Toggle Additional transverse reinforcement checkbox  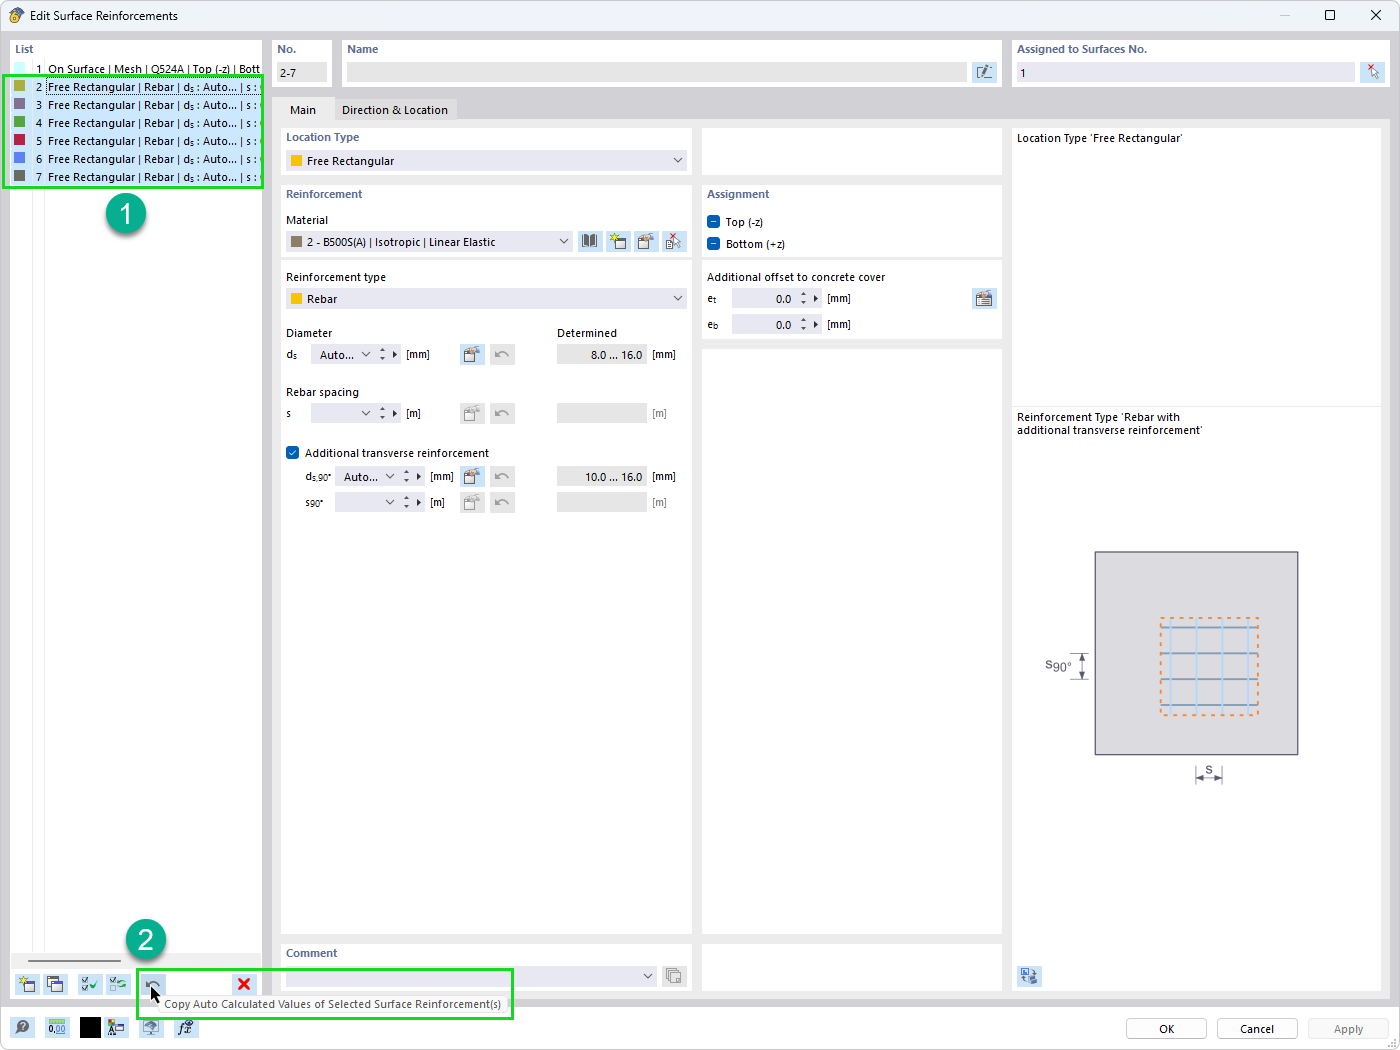coord(293,453)
